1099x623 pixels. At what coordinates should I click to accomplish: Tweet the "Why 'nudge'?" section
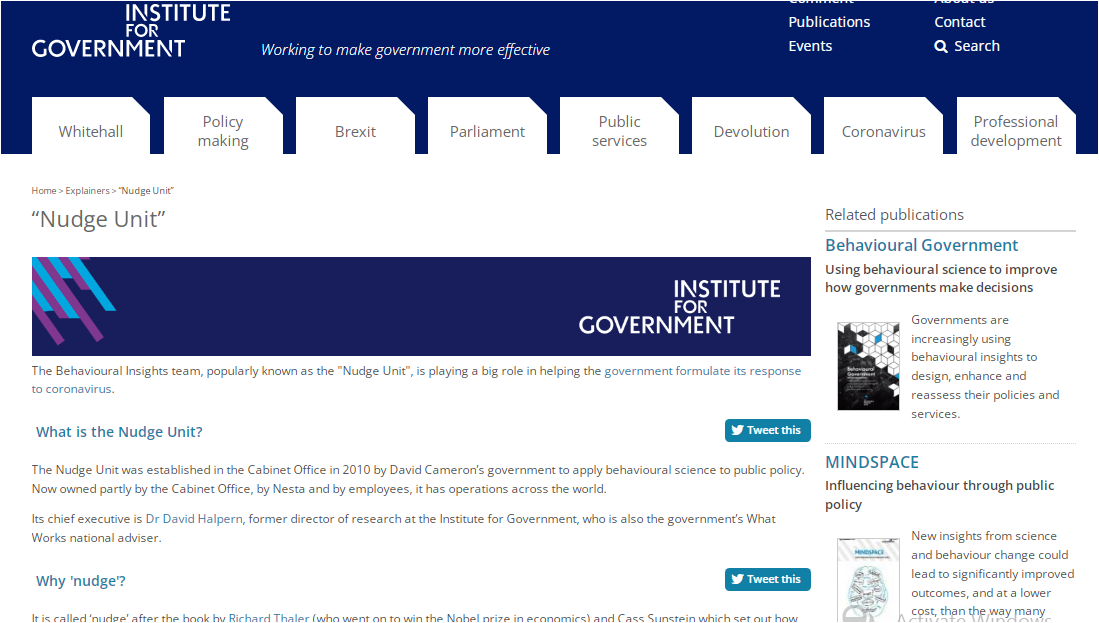pos(767,579)
